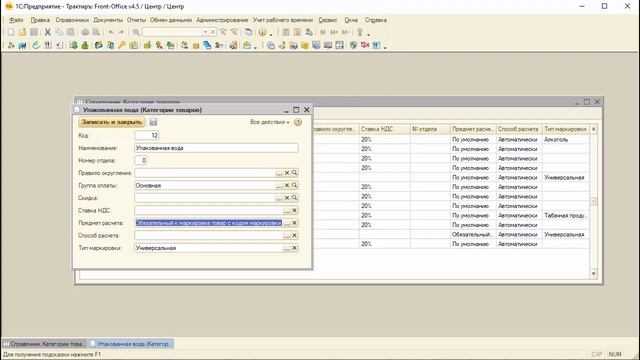The image size is (640, 360).
Task: Open lookup magnifier for Группа оплаты
Action: pyautogui.click(x=294, y=185)
